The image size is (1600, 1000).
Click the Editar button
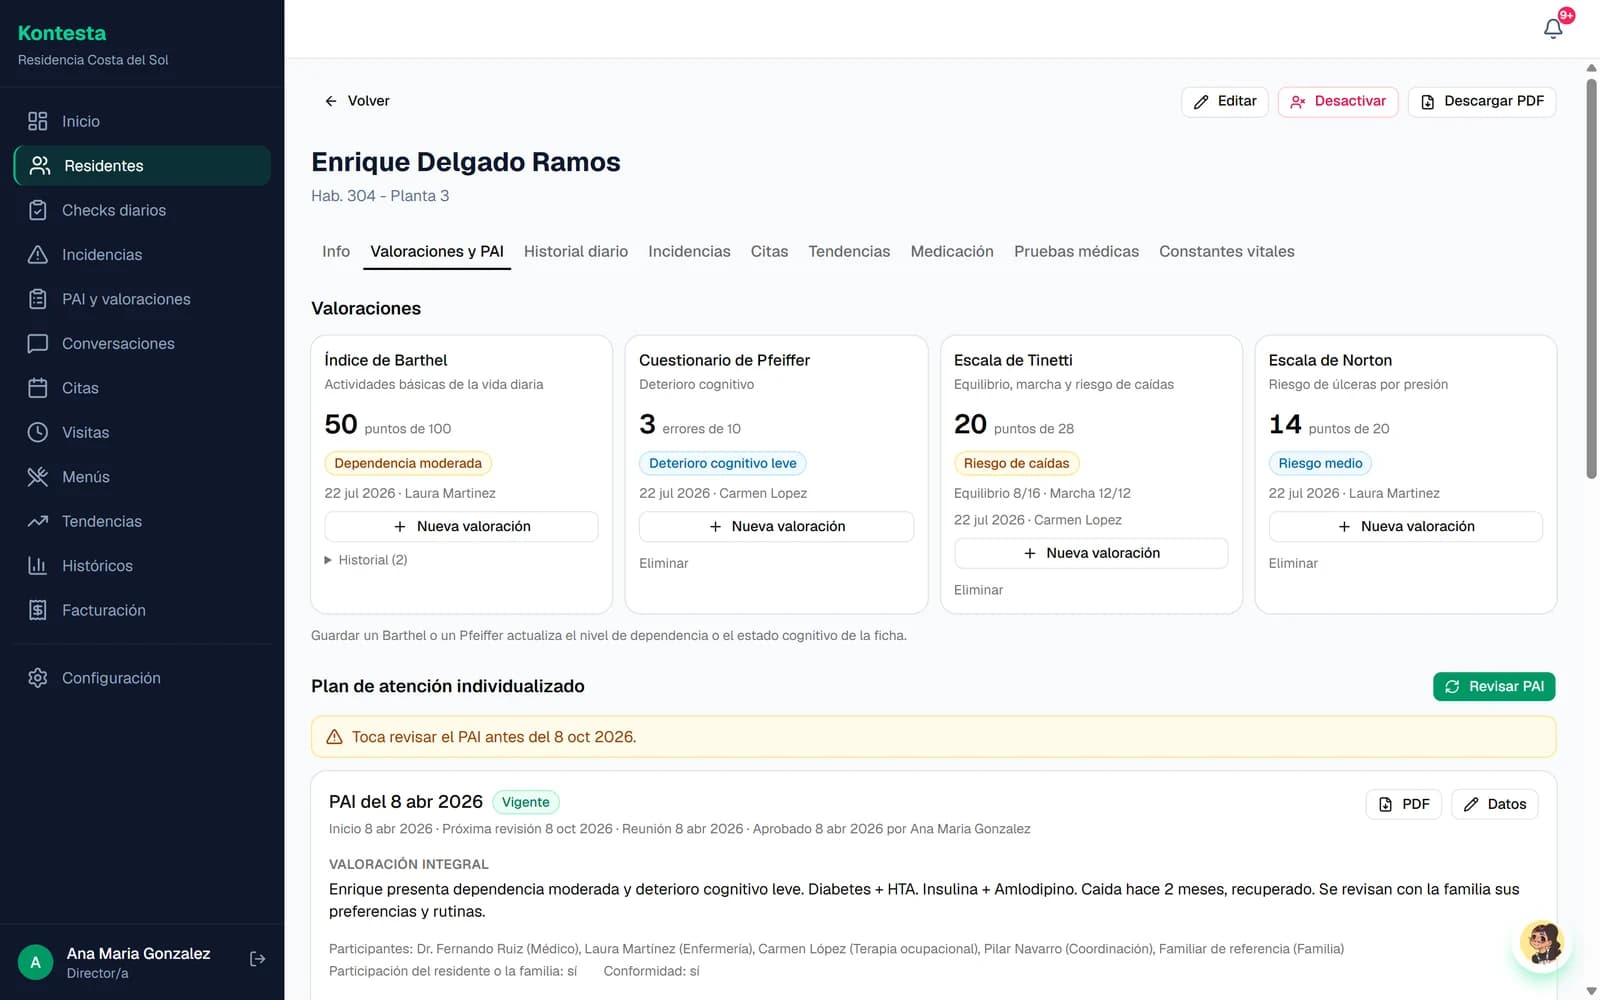1225,101
